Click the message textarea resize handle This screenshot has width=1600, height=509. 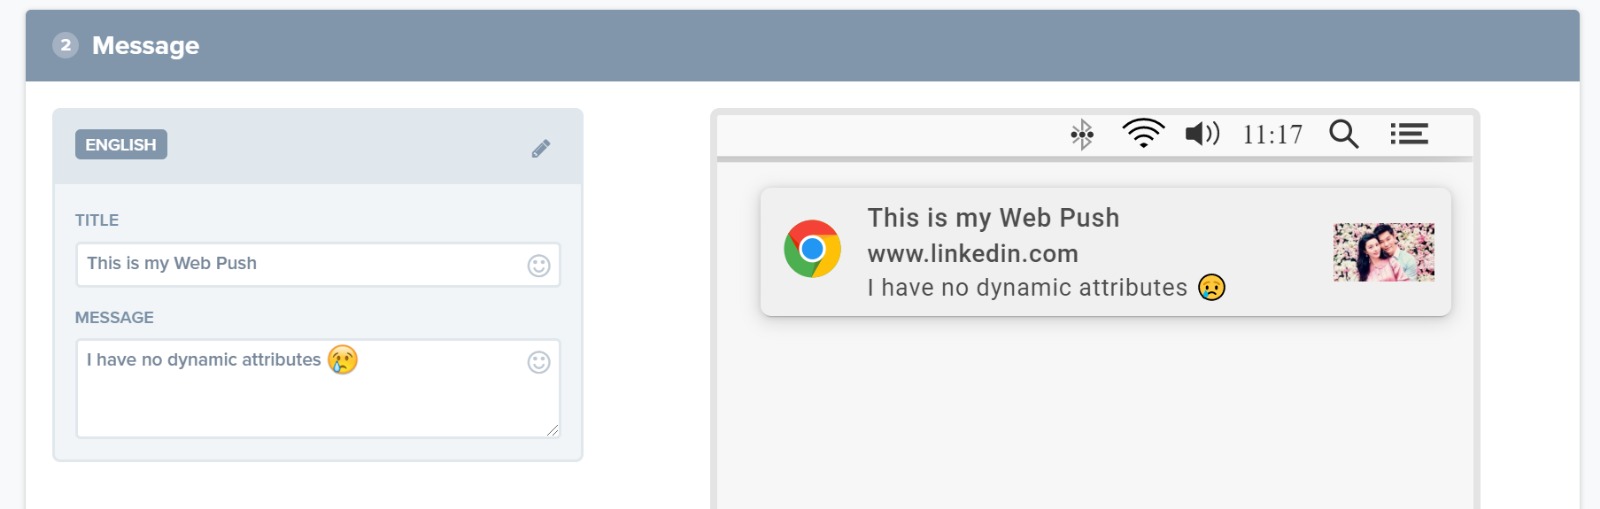click(x=553, y=430)
